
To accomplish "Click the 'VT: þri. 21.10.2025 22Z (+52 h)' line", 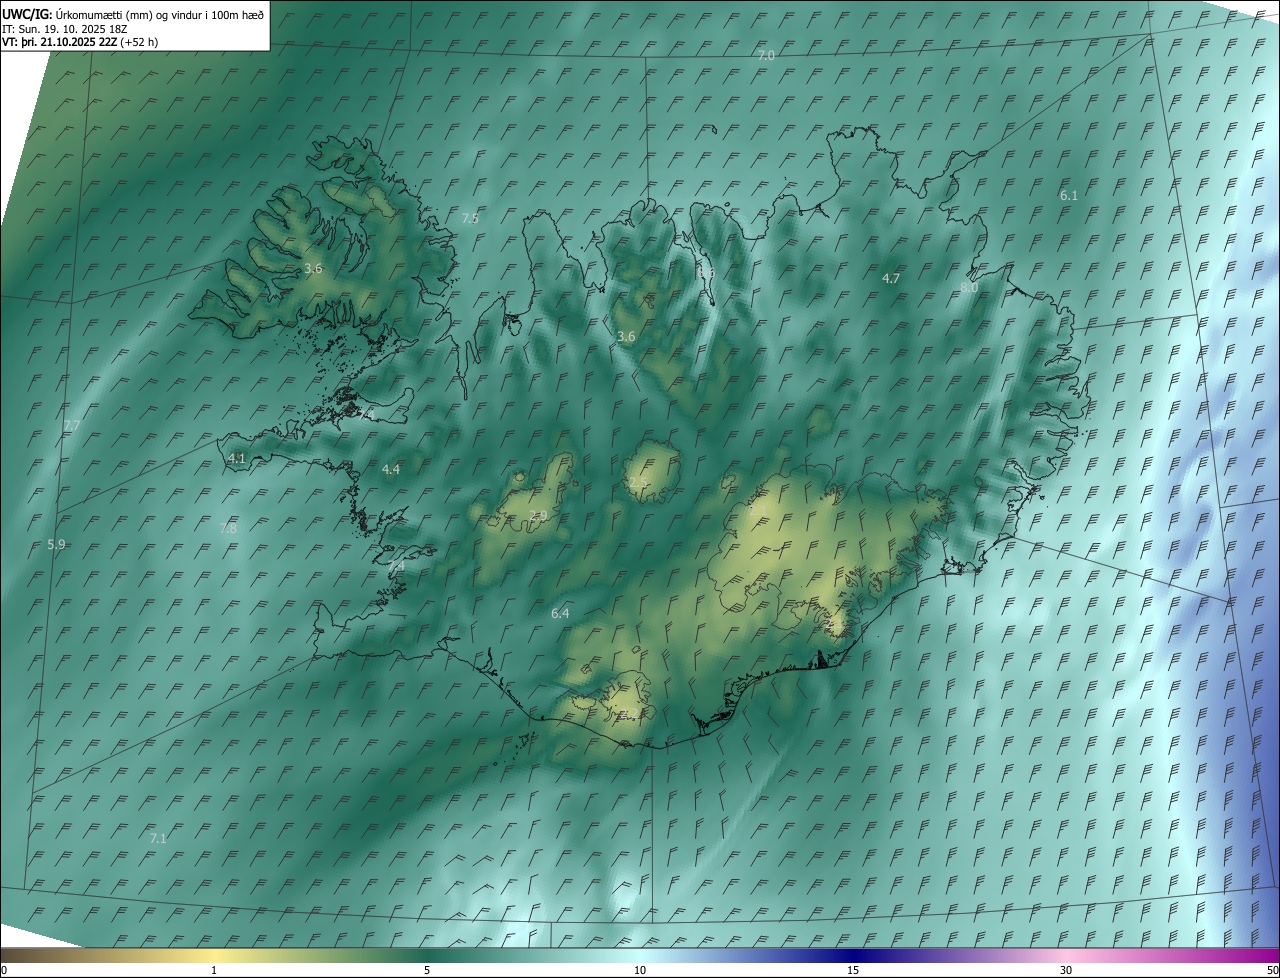I will pos(80,42).
